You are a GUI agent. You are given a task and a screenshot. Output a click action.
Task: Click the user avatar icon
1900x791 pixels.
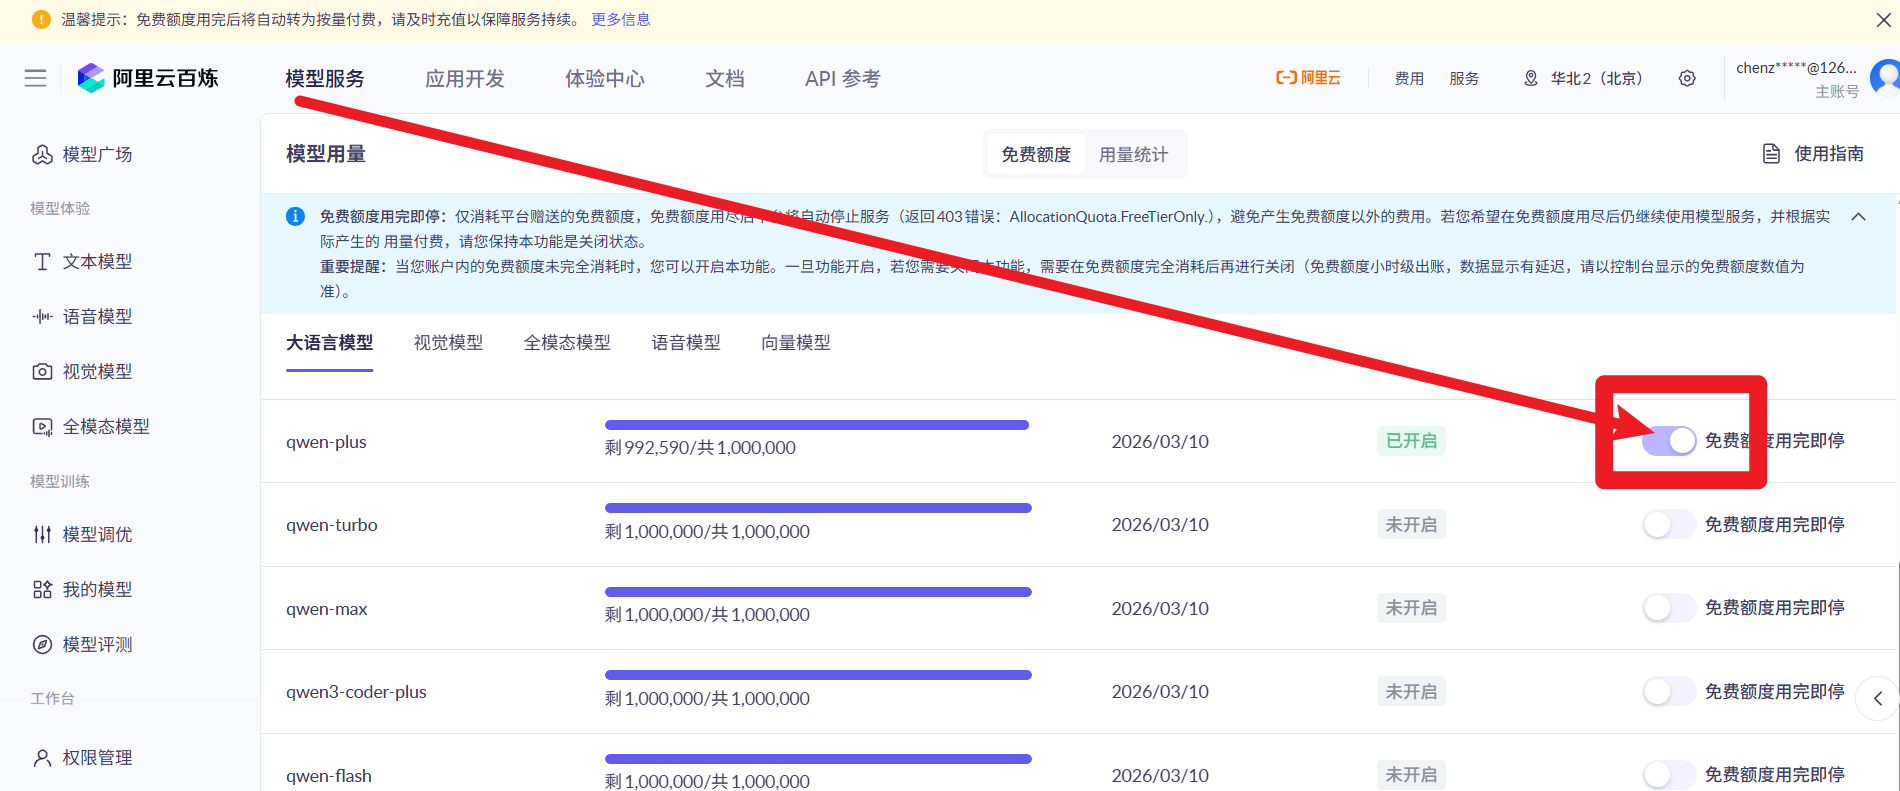1885,76
